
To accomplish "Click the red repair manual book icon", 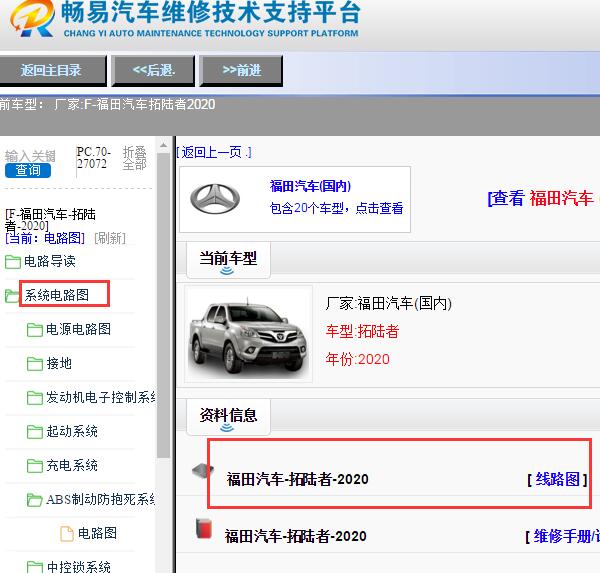I will coord(204,529).
